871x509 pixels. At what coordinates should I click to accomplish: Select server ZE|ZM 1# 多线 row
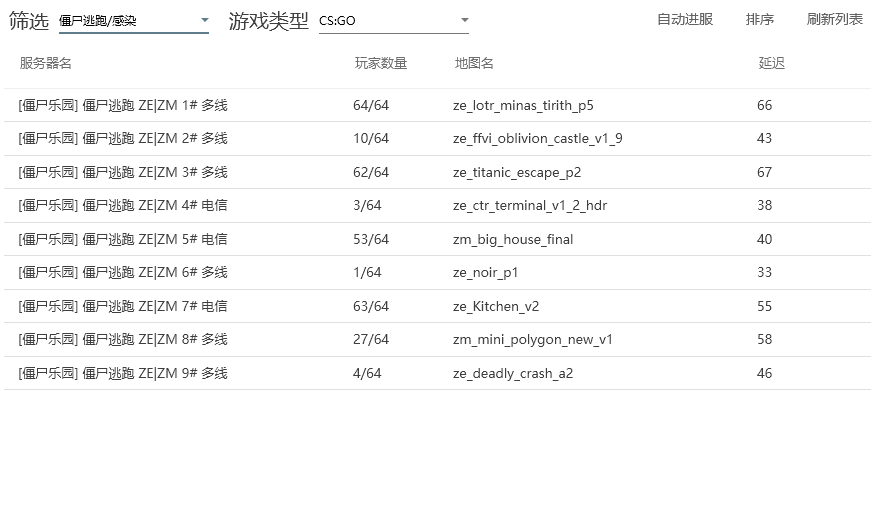123,105
